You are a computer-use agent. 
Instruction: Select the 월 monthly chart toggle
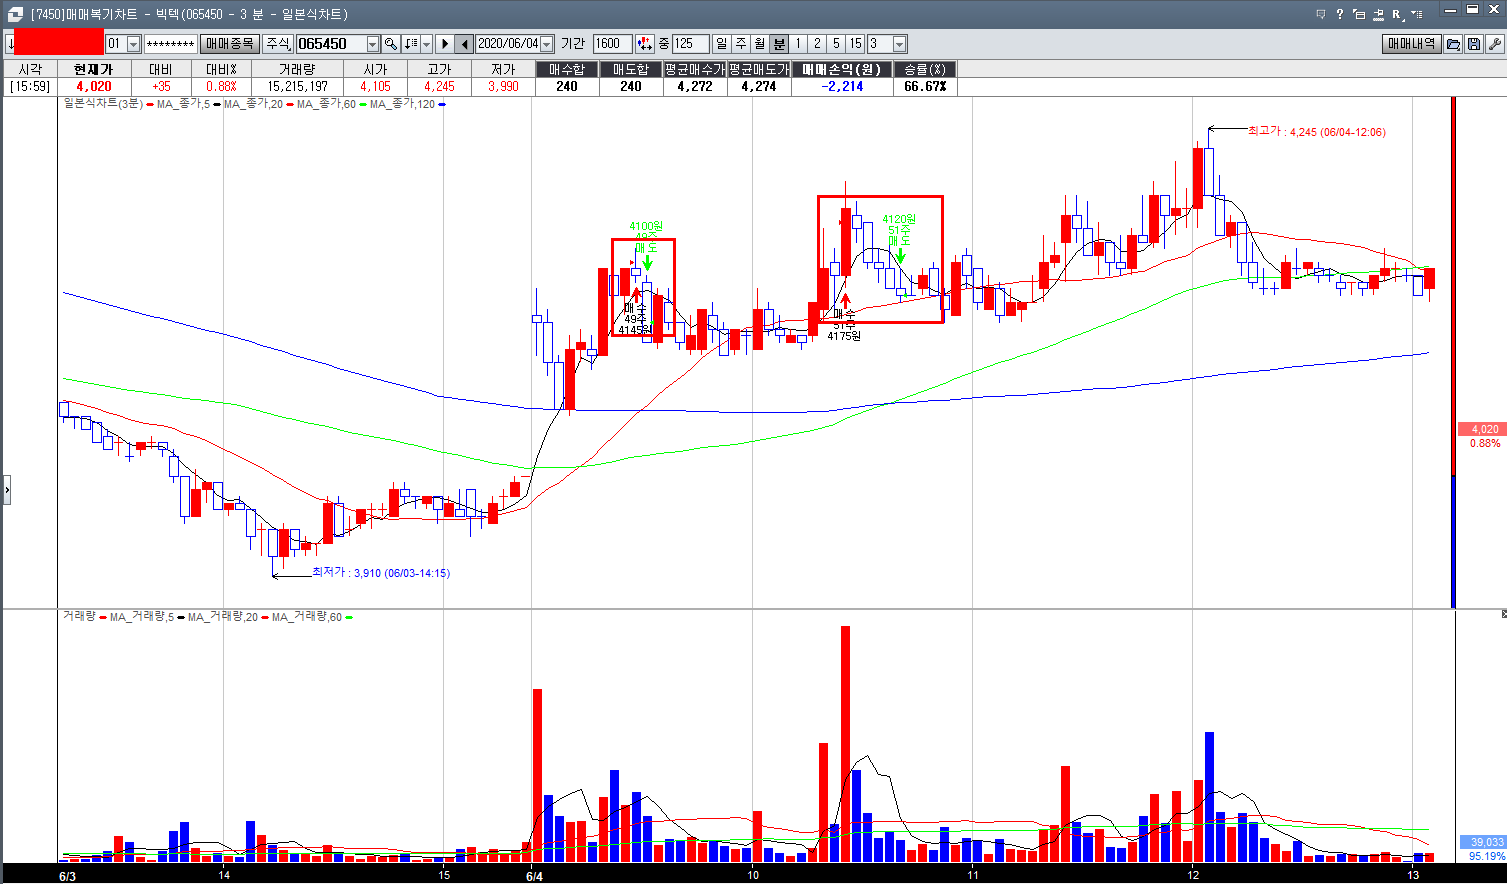(x=760, y=44)
